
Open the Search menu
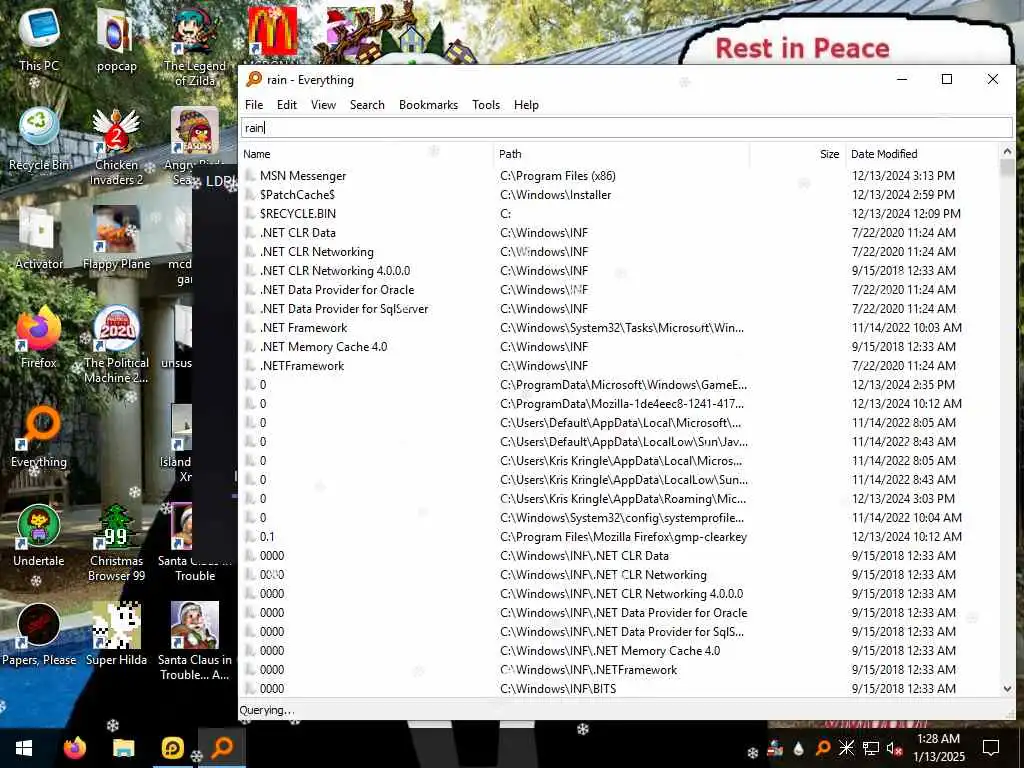367,104
